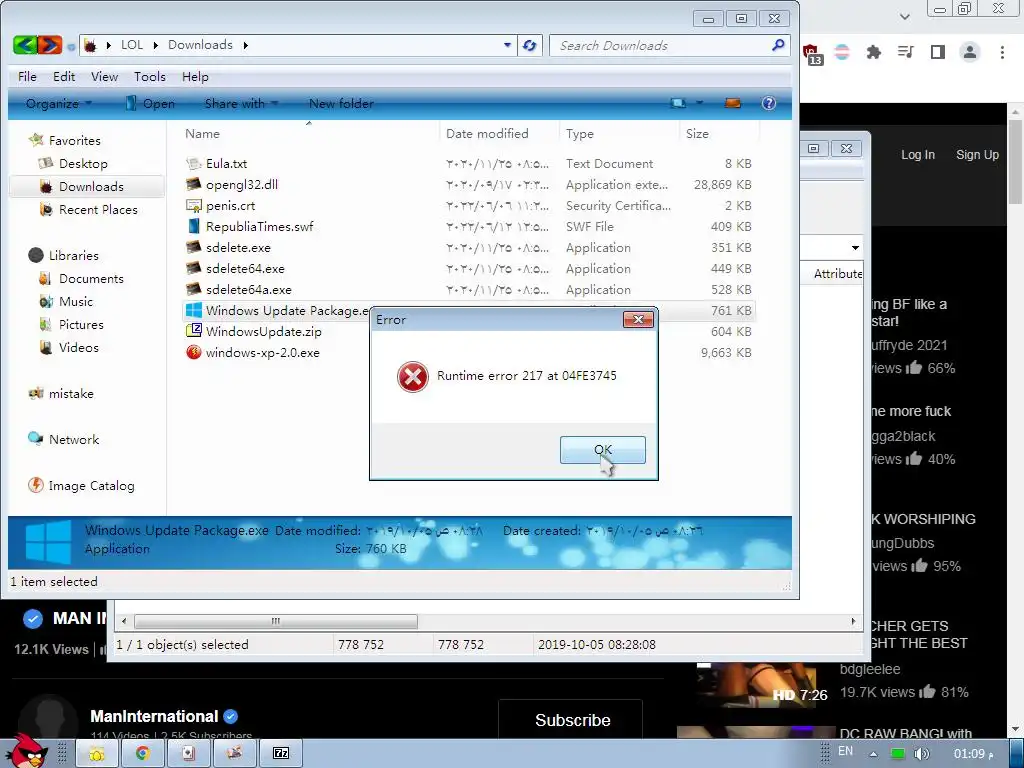This screenshot has width=1024, height=768.
Task: Open the View menu
Action: 104,77
